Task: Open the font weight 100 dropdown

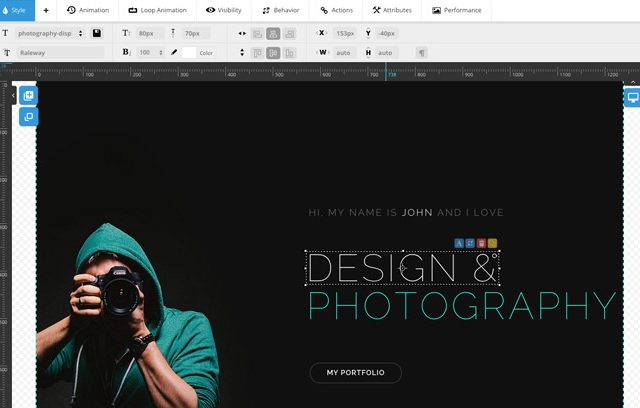Action: pyautogui.click(x=150, y=52)
